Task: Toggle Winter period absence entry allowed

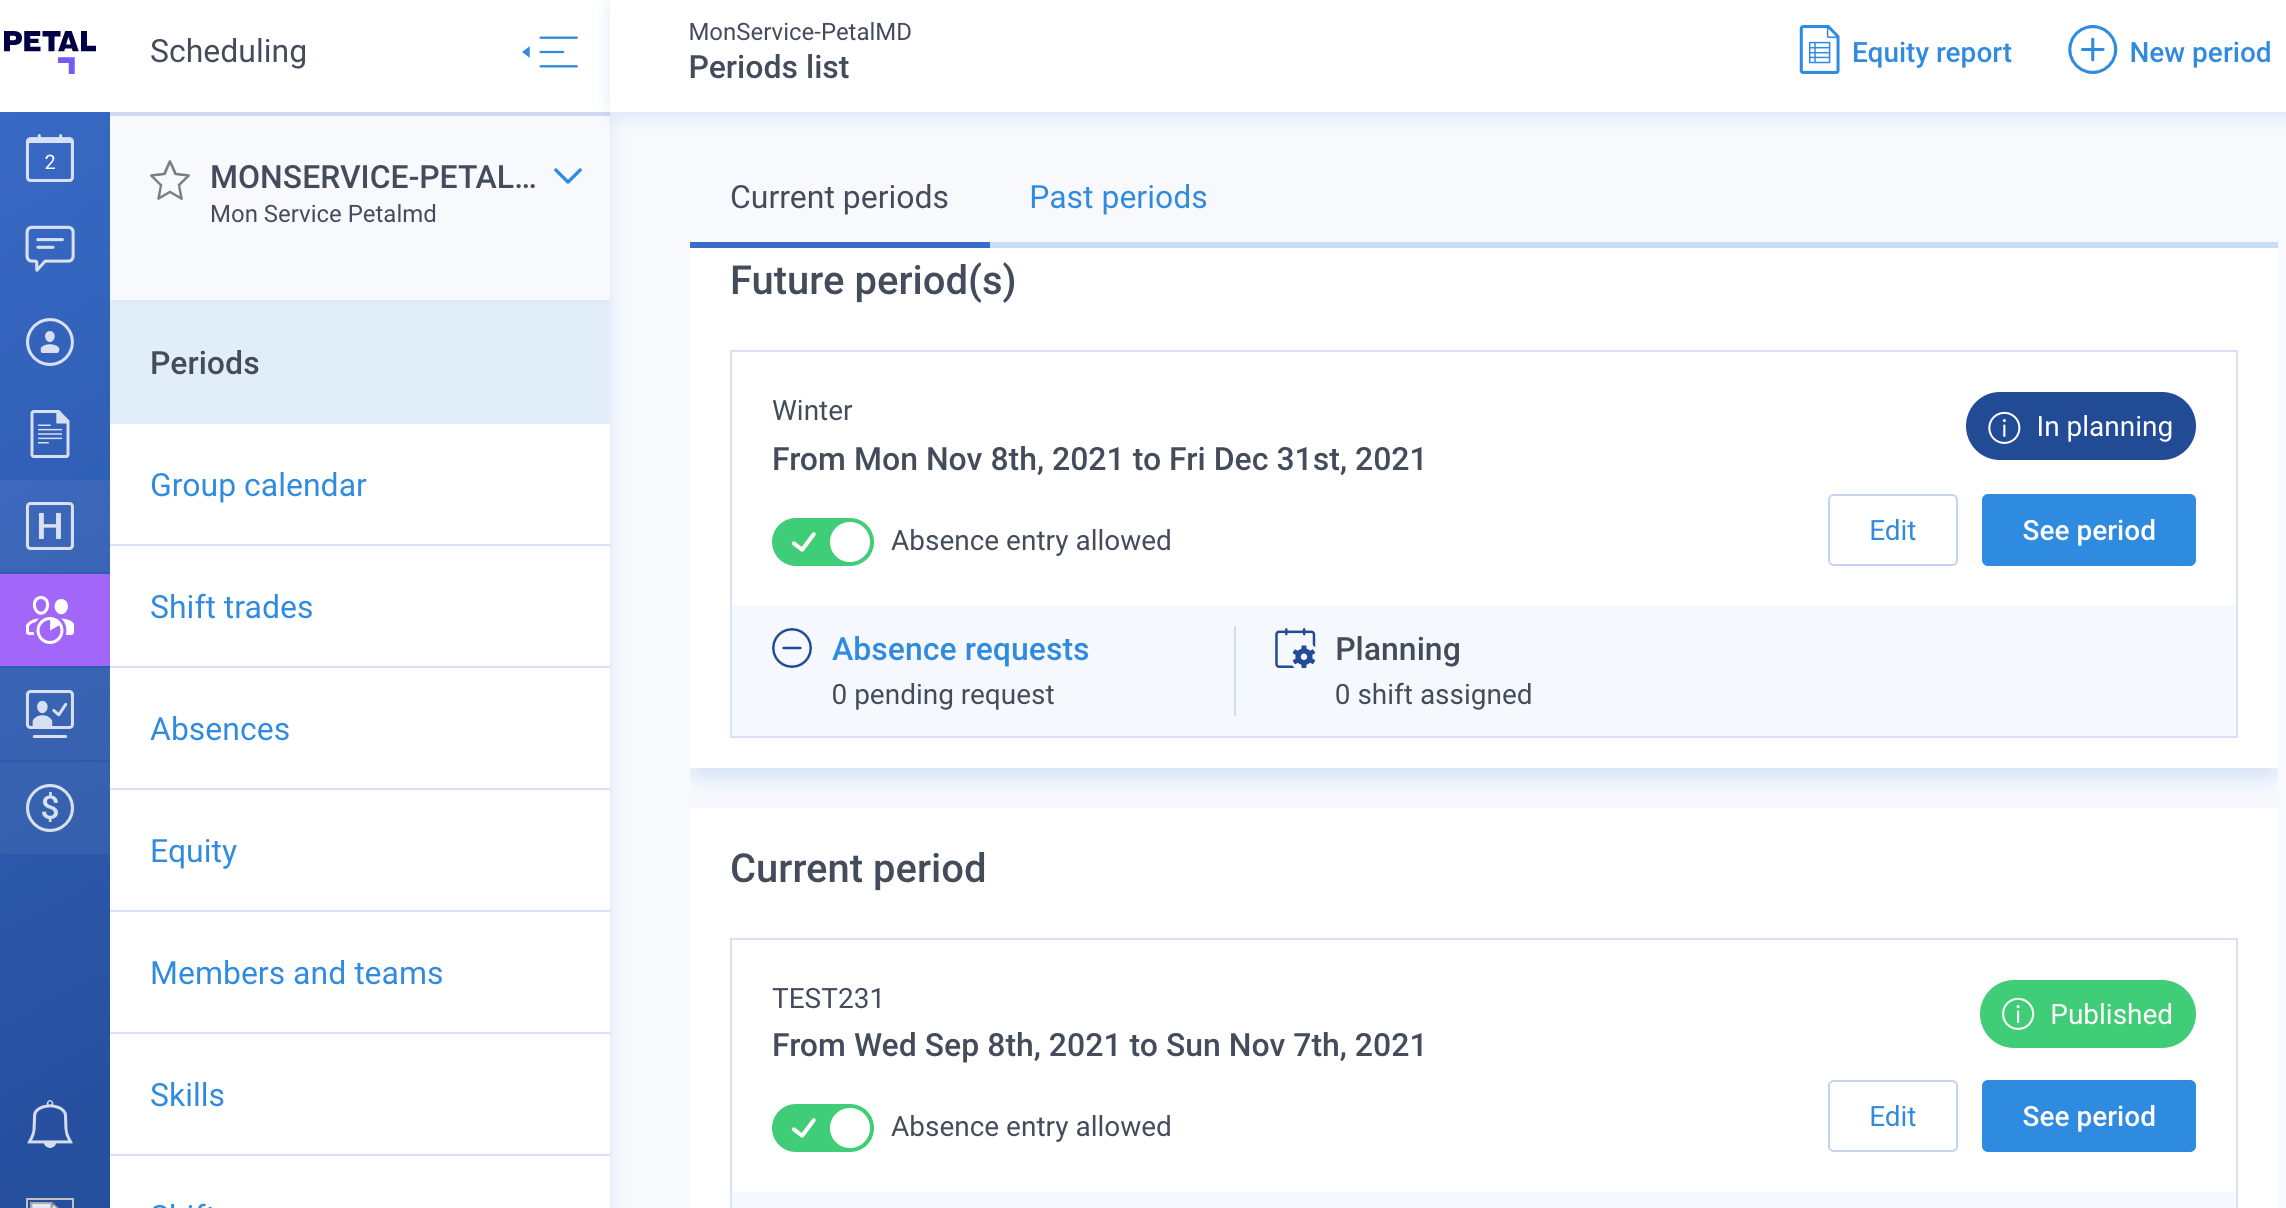Action: pyautogui.click(x=822, y=542)
